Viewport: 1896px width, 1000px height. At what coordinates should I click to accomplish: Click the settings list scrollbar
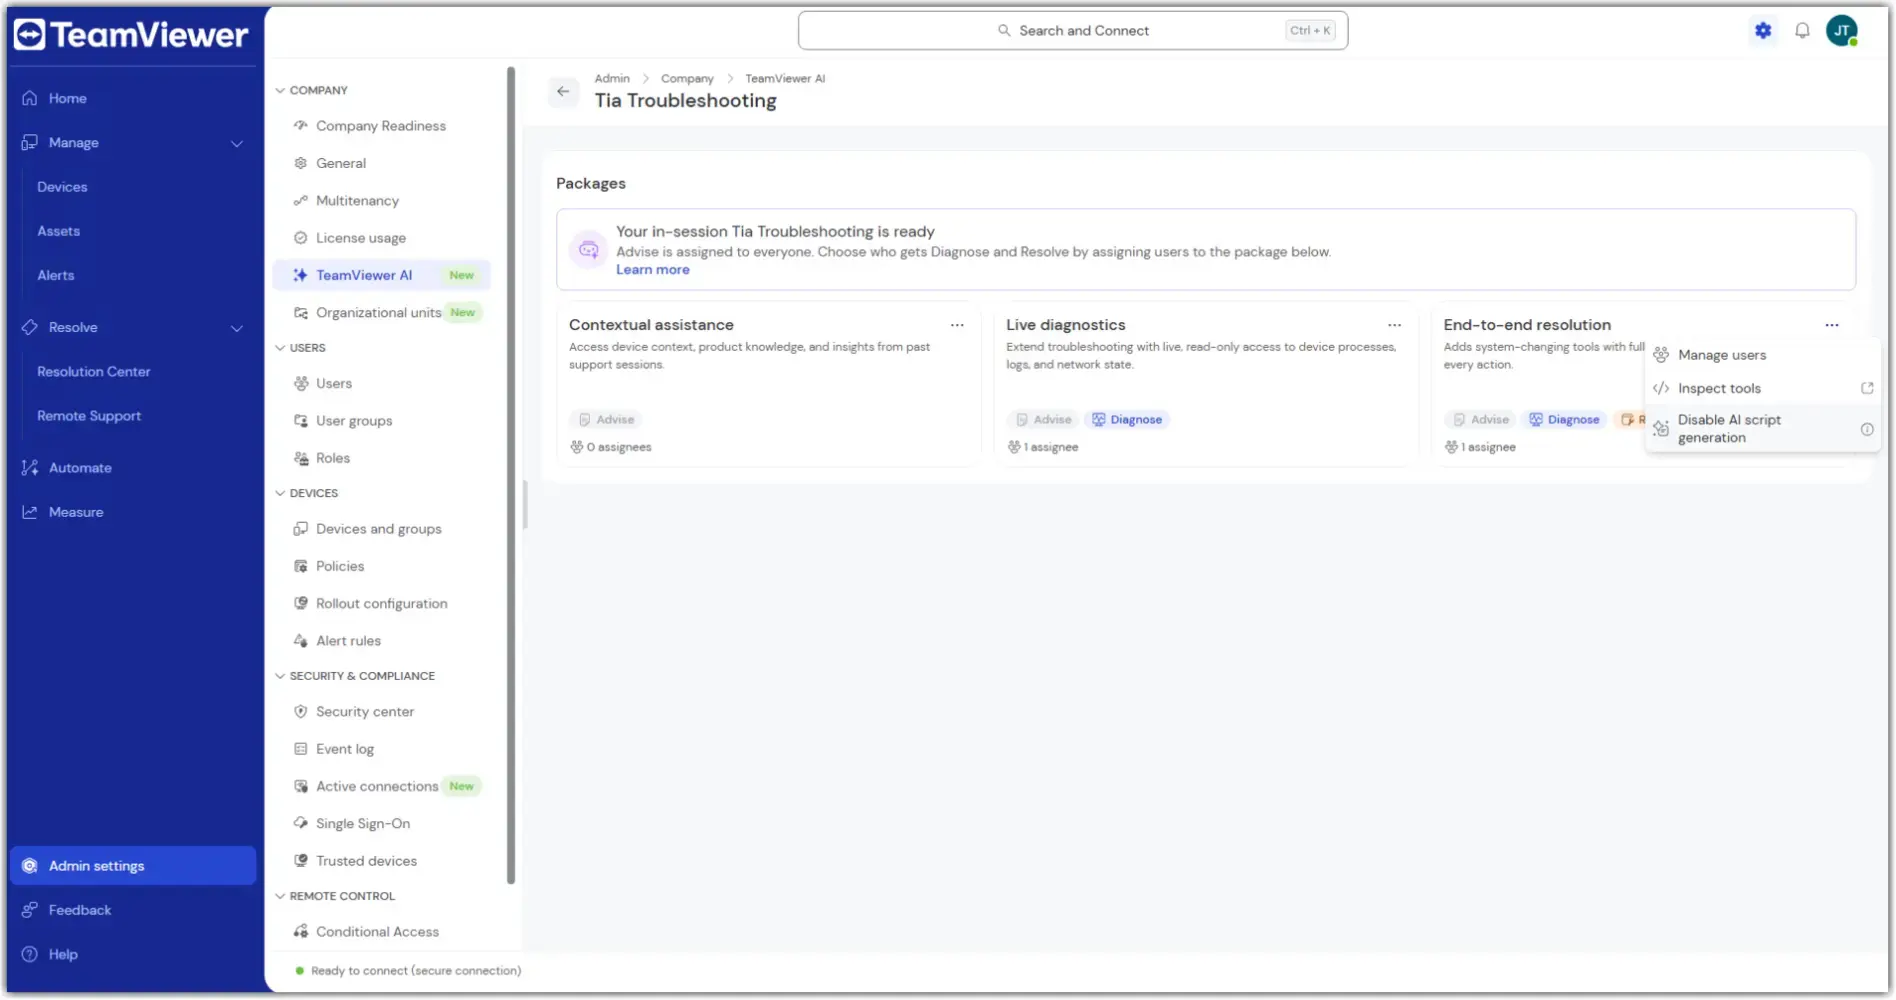click(511, 475)
